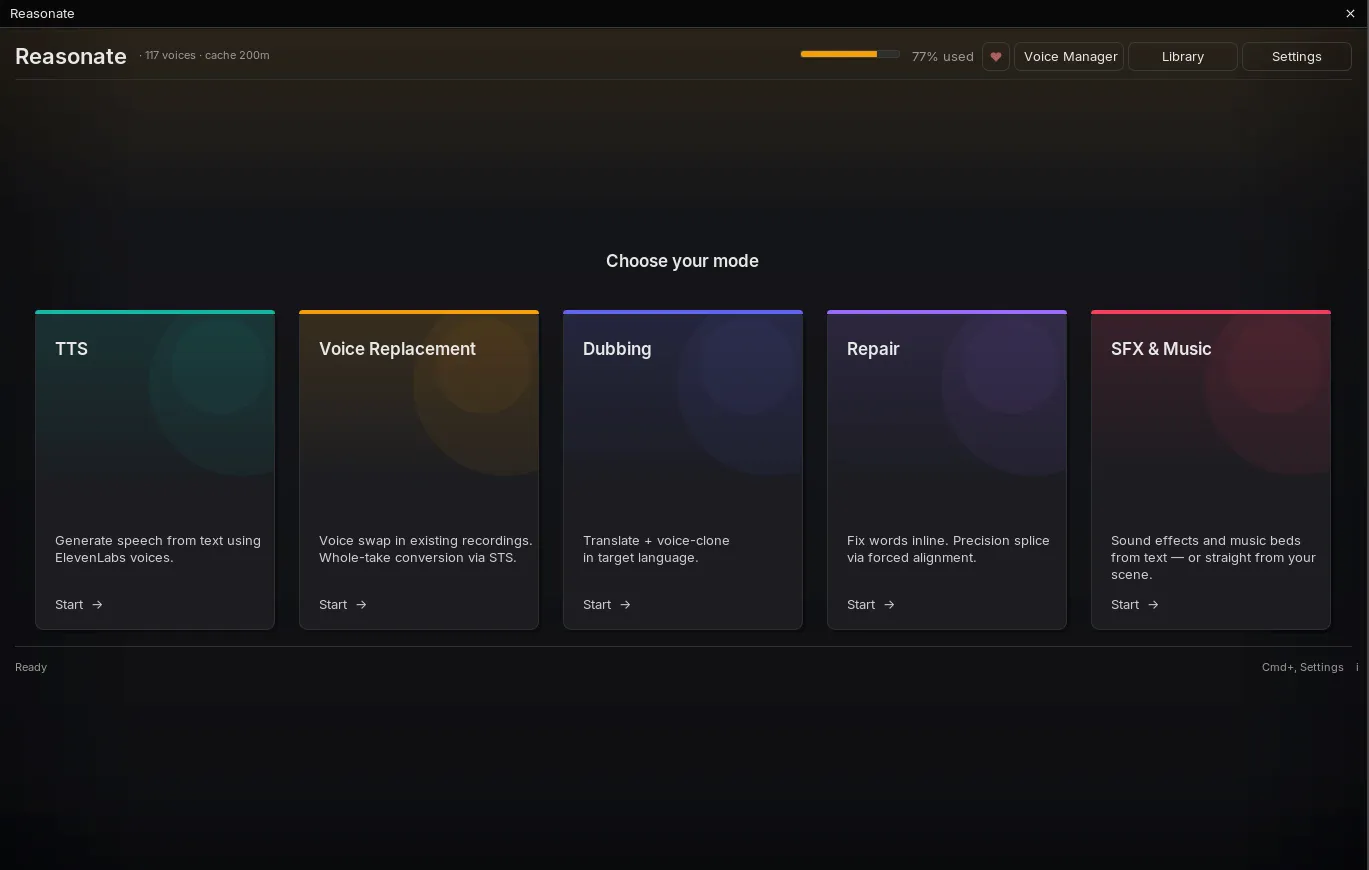Click the arrow icon on Voice Replacement card
Screen dimensions: 1369x870
click(361, 605)
